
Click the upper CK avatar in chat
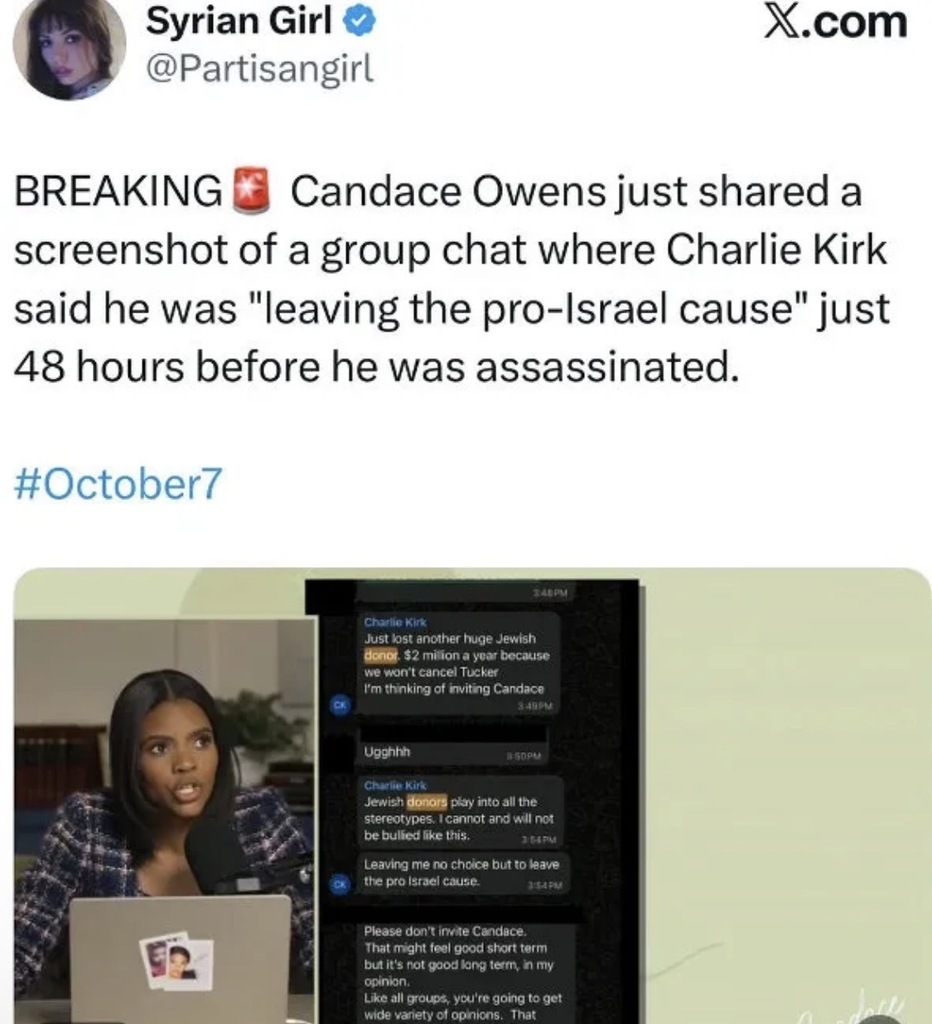tap(340, 705)
